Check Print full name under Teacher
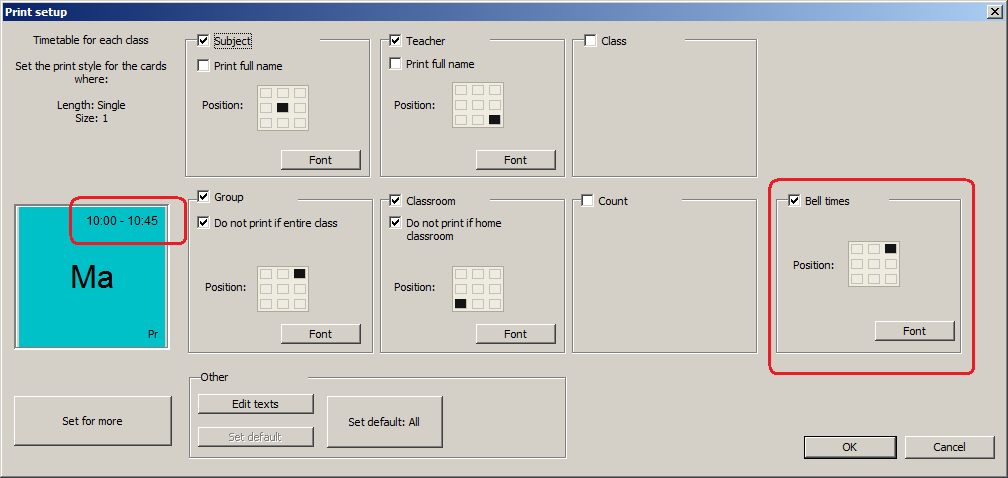Screen dimensions: 1008x478 click(396, 64)
